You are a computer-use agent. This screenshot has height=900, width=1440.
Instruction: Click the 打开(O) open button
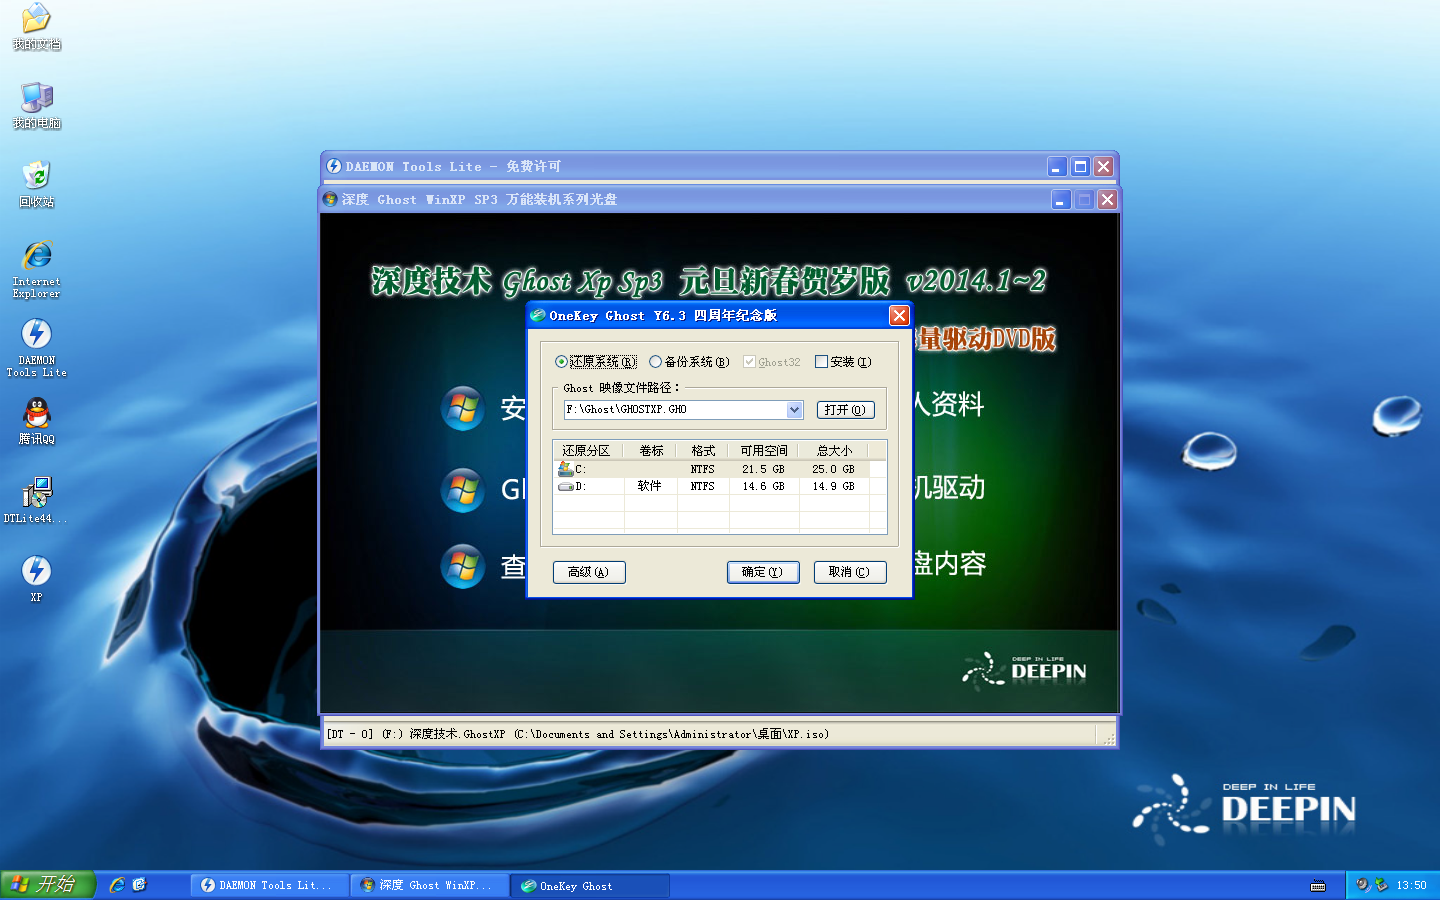[846, 410]
